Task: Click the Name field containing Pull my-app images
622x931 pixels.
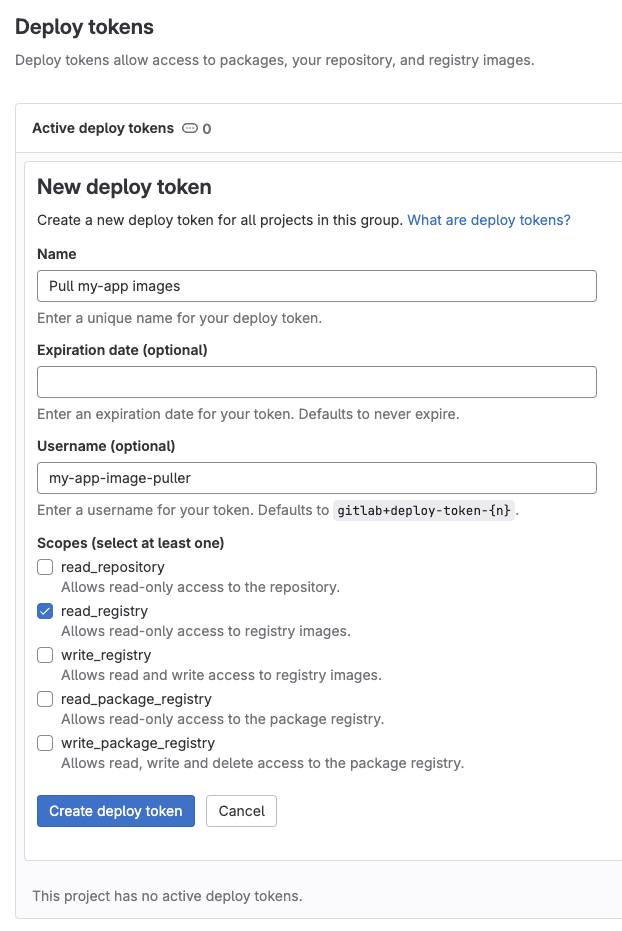Action: point(316,285)
